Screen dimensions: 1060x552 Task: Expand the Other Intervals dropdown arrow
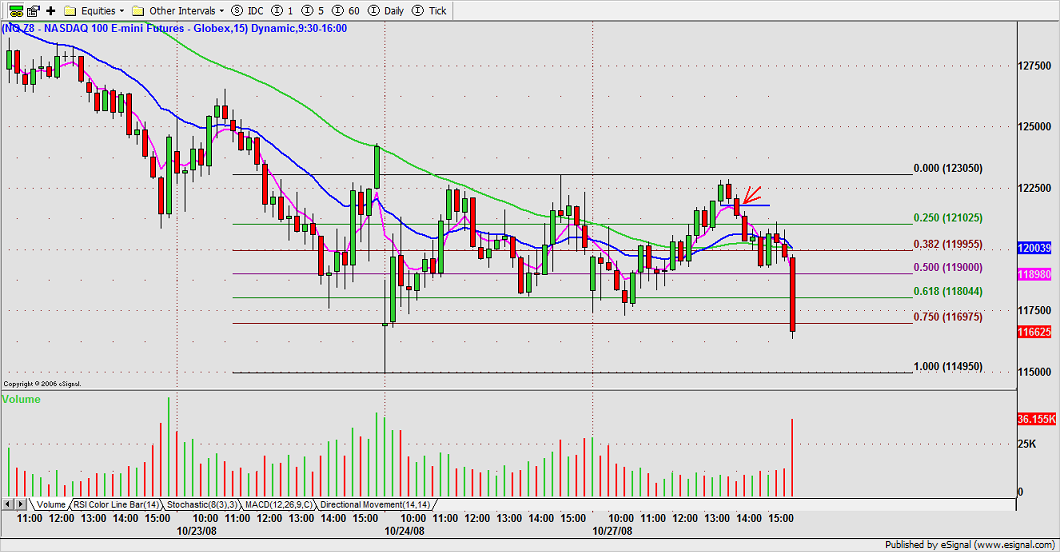(222, 11)
